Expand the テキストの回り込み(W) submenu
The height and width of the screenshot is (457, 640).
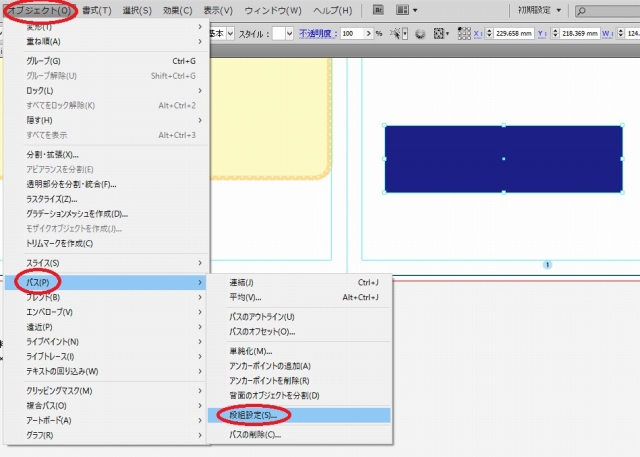click(107, 371)
